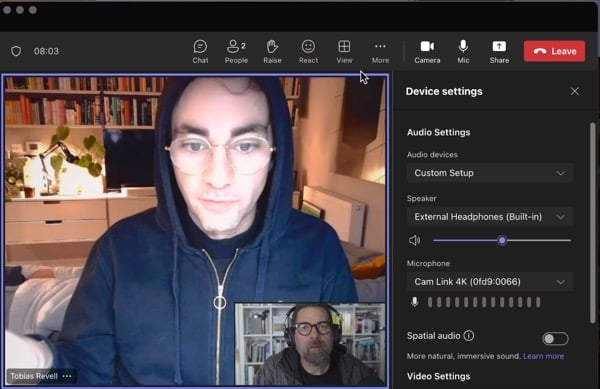Open the React emoji menu
Viewport: 600px width, 389px height.
pyautogui.click(x=308, y=51)
